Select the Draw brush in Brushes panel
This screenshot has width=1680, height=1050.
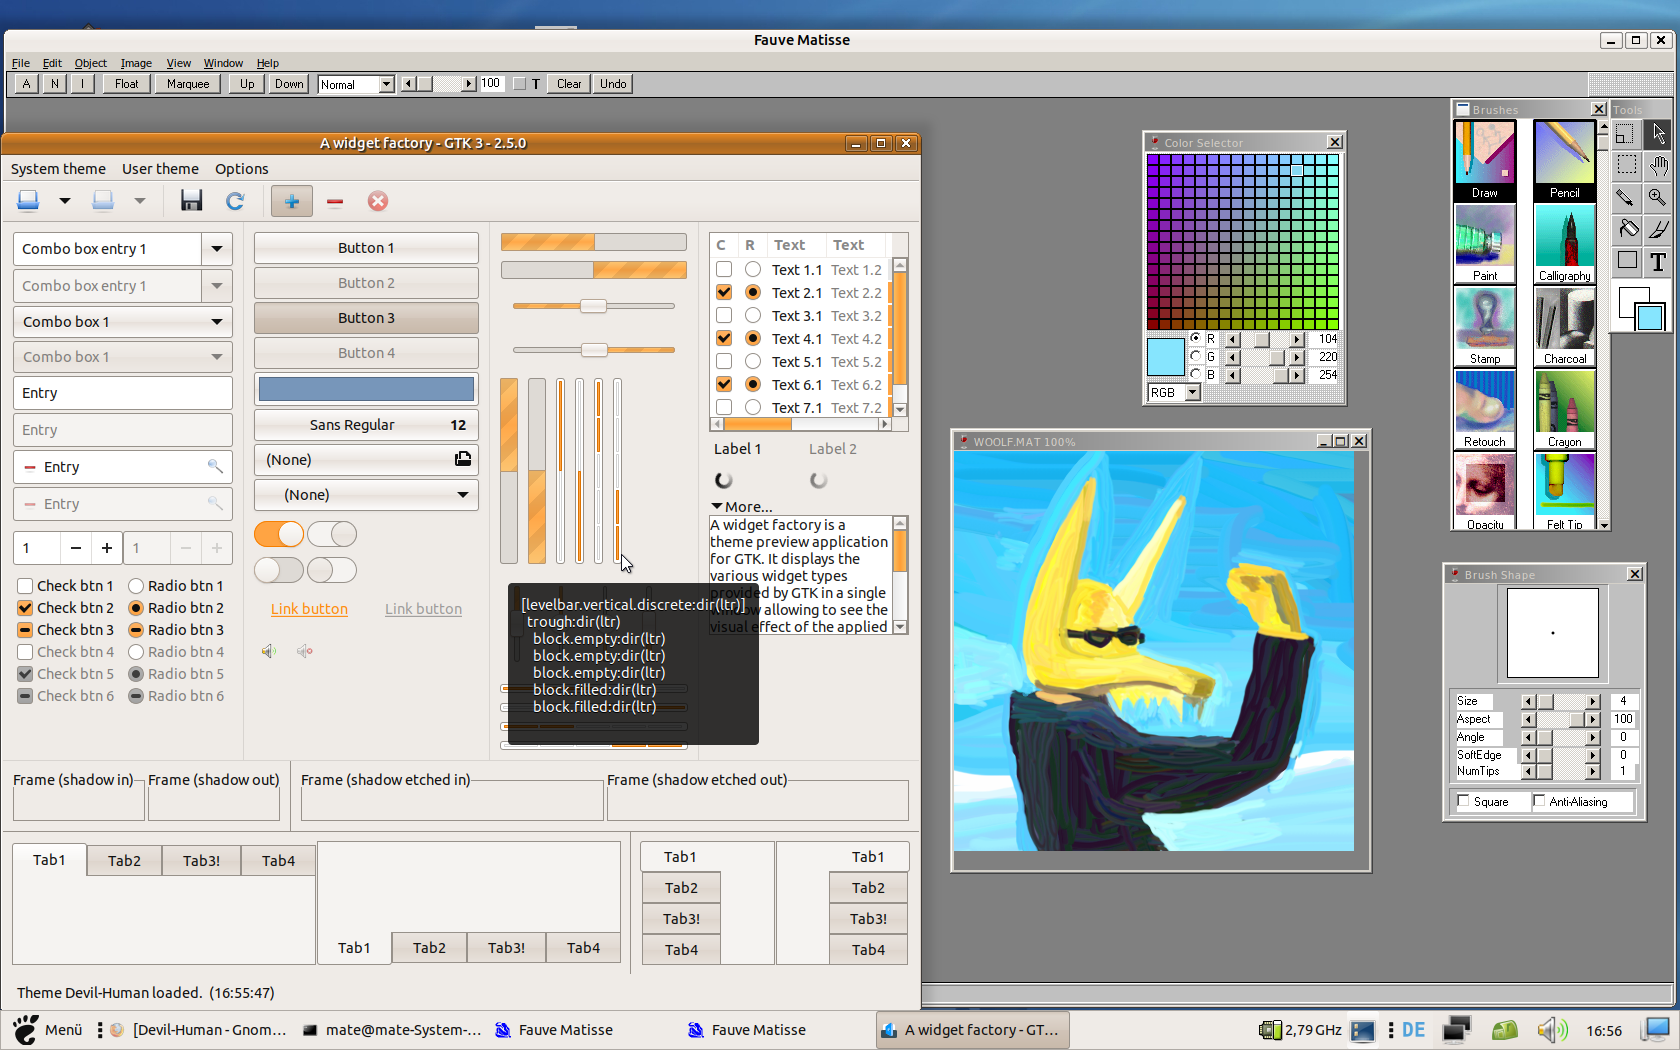[1485, 161]
